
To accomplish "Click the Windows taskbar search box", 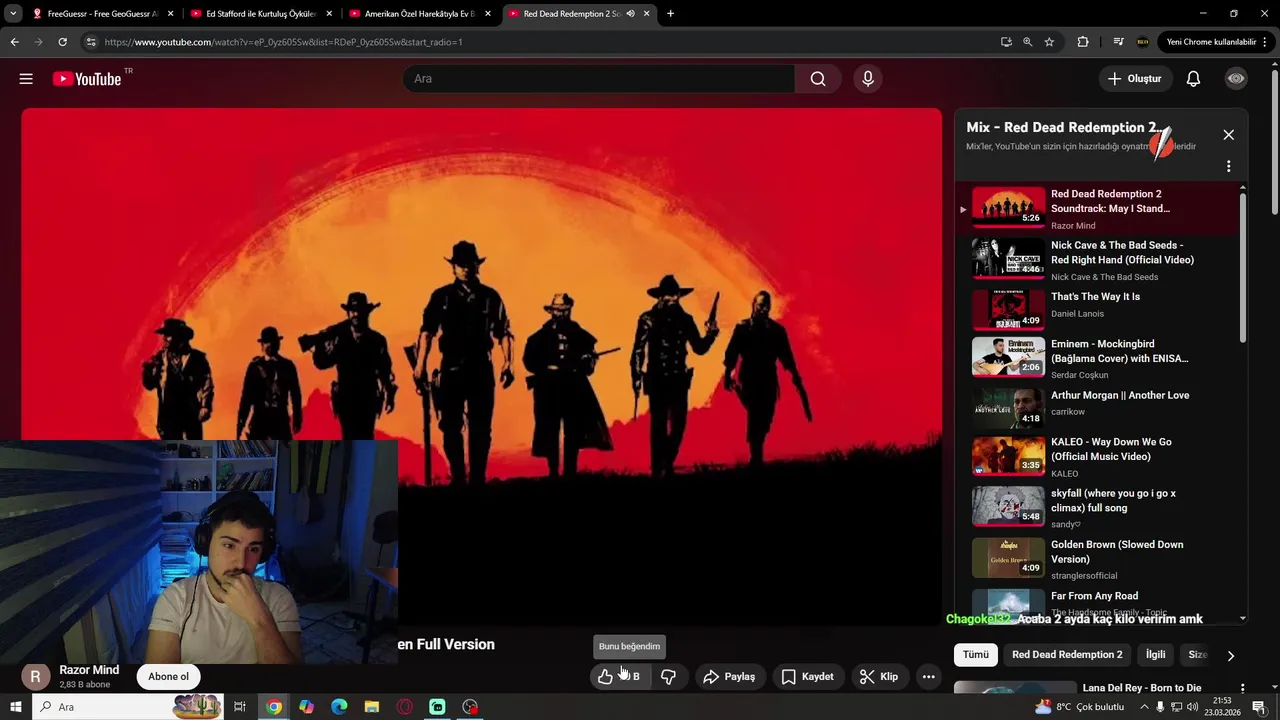I will pyautogui.click(x=128, y=707).
